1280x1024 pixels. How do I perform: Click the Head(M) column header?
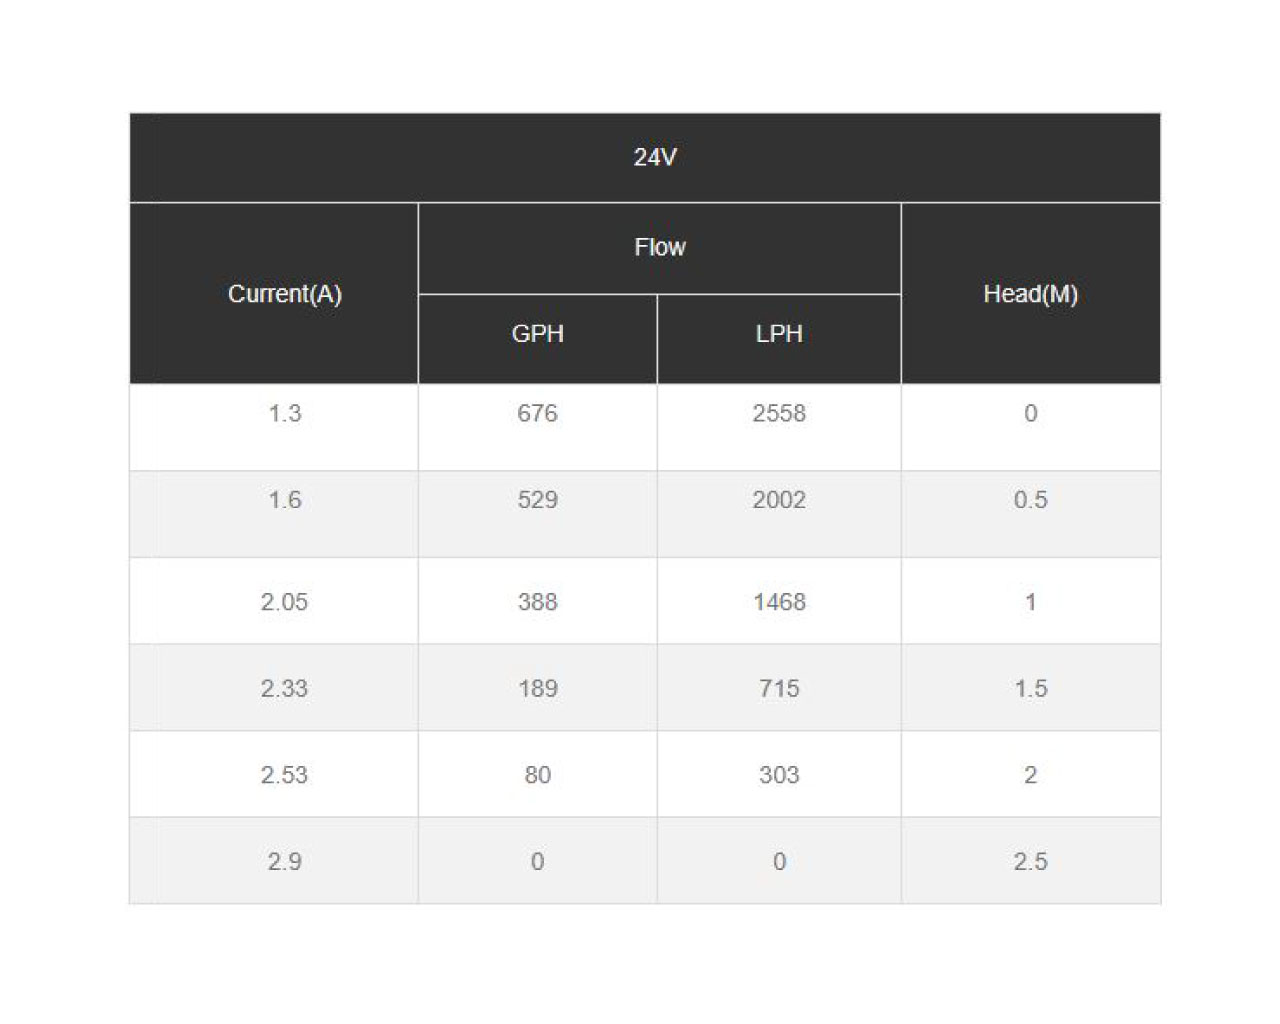(x=1031, y=294)
